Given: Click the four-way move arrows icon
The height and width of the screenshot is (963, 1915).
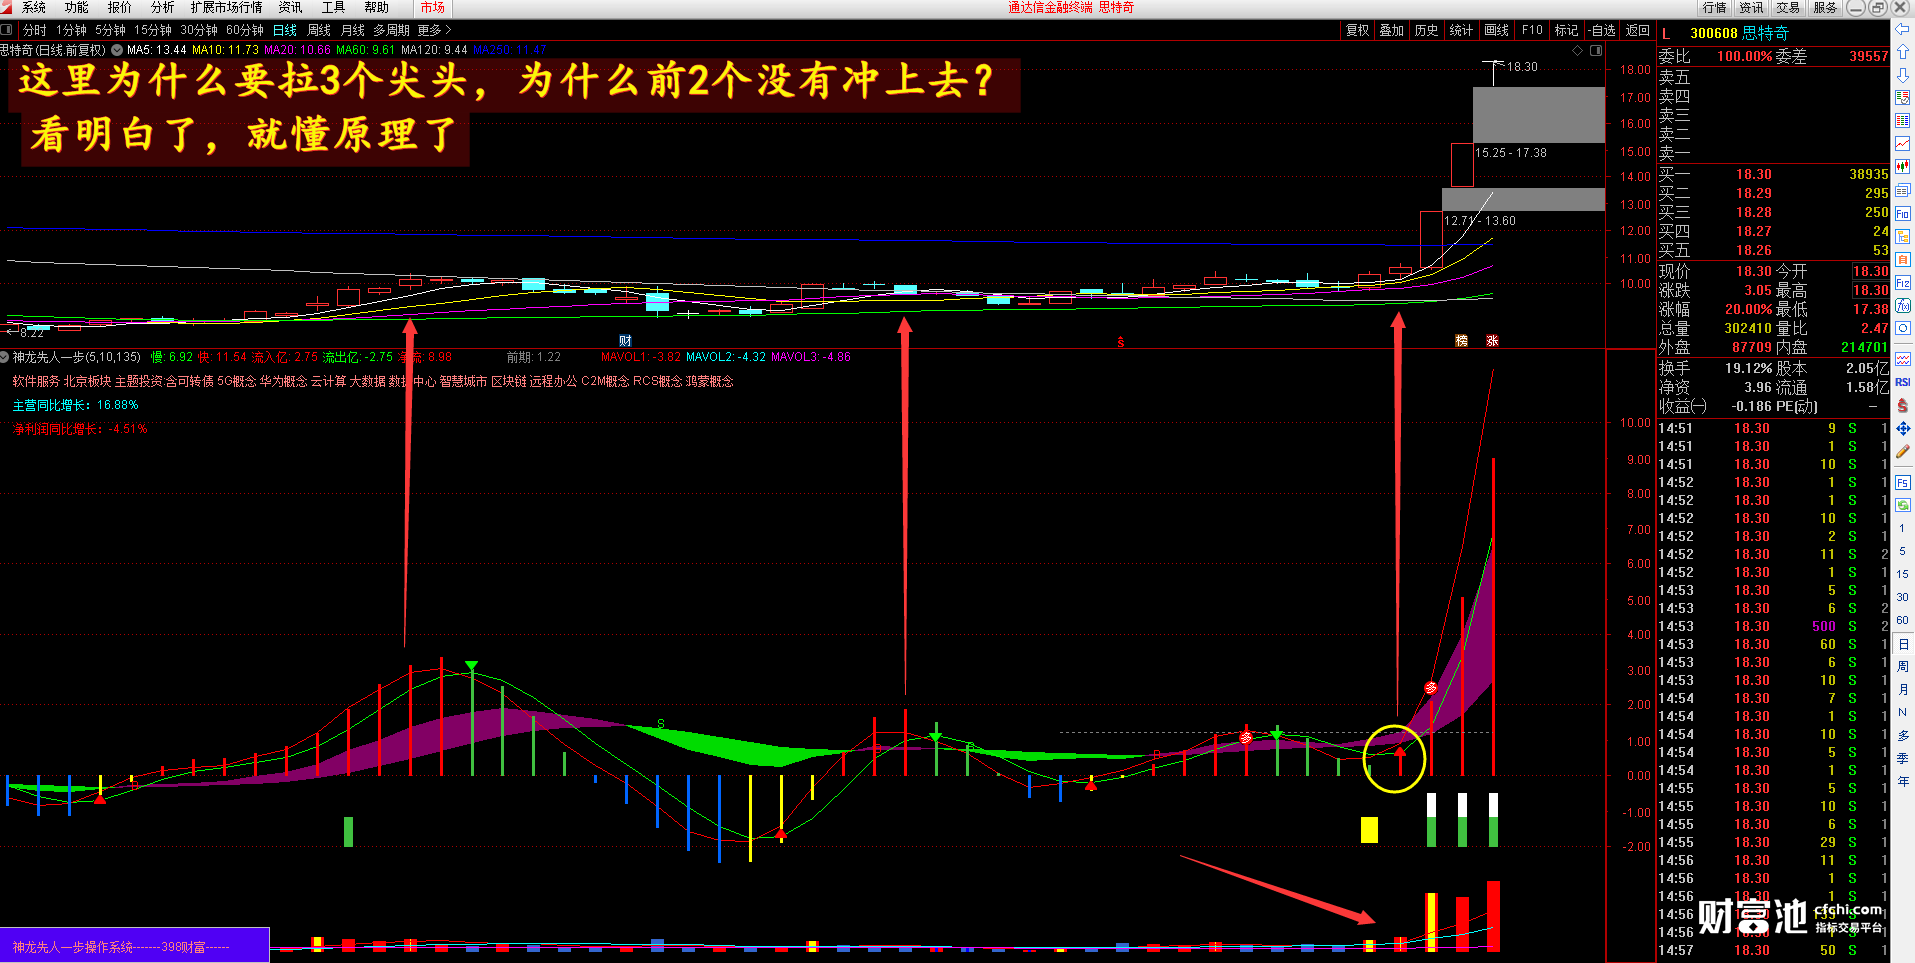Looking at the screenshot, I should 1902,429.
